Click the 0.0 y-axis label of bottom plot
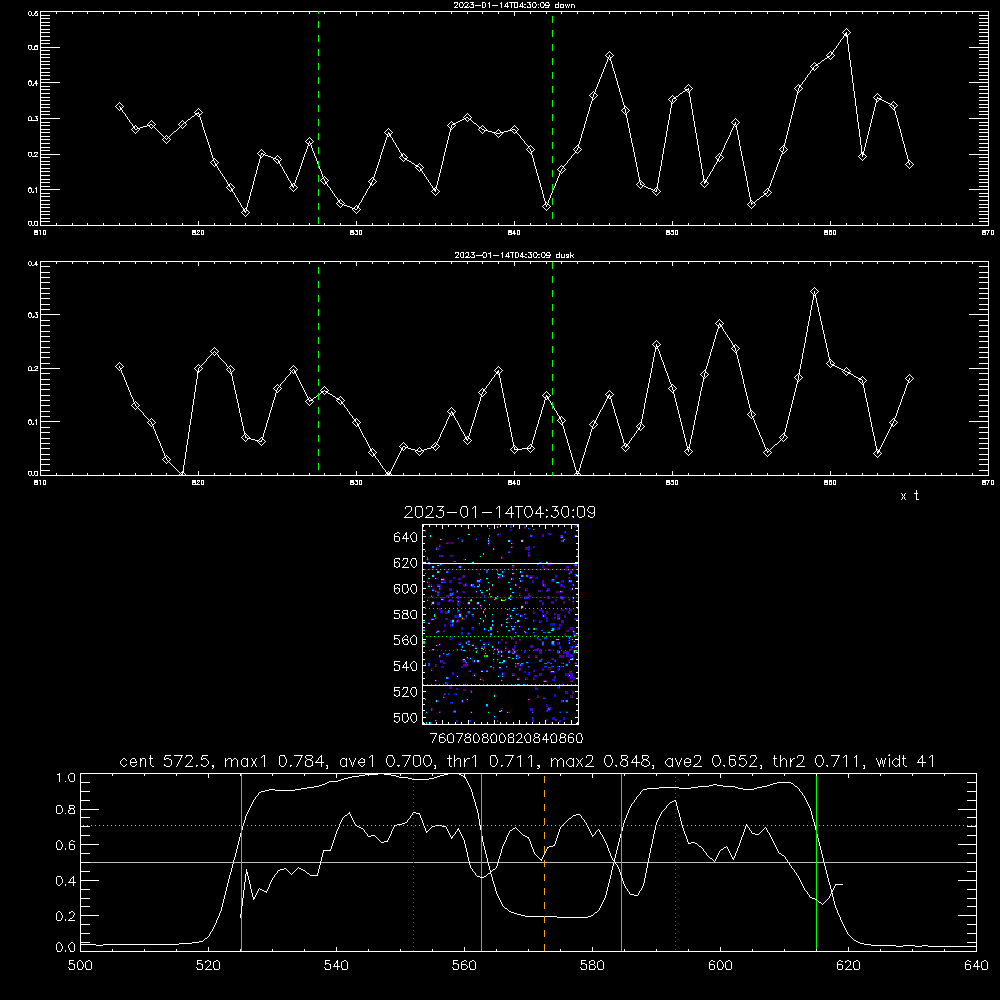The width and height of the screenshot is (1000, 1000). click(x=66, y=948)
